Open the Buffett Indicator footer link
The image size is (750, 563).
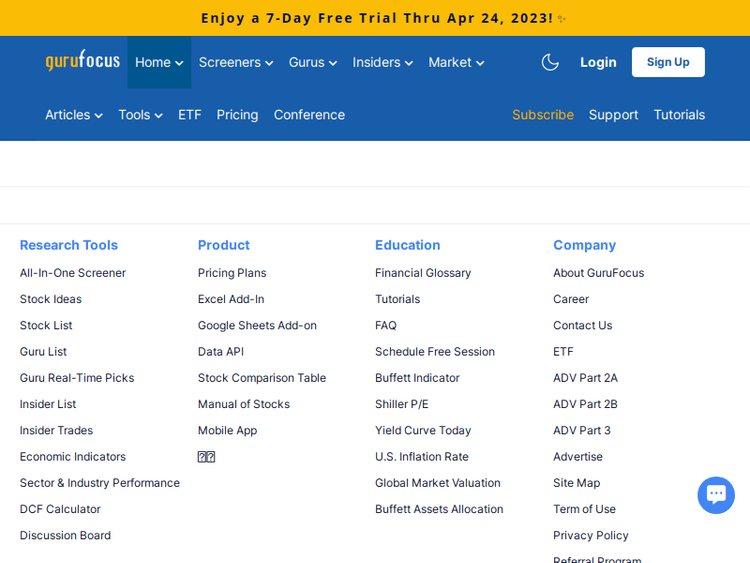(x=417, y=378)
